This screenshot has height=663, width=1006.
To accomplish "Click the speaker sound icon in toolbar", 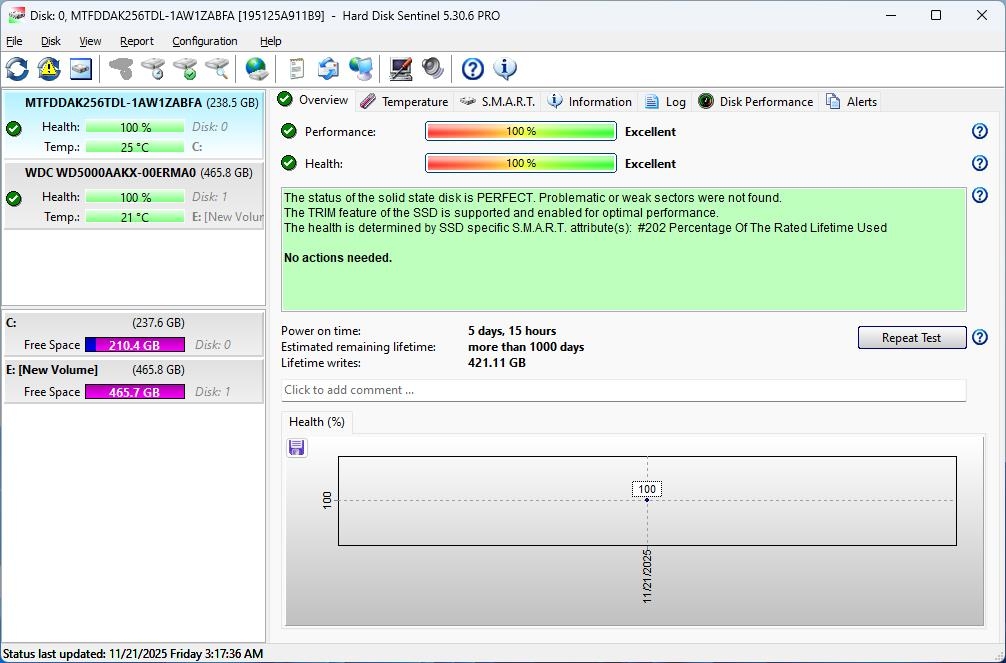I will click(432, 69).
